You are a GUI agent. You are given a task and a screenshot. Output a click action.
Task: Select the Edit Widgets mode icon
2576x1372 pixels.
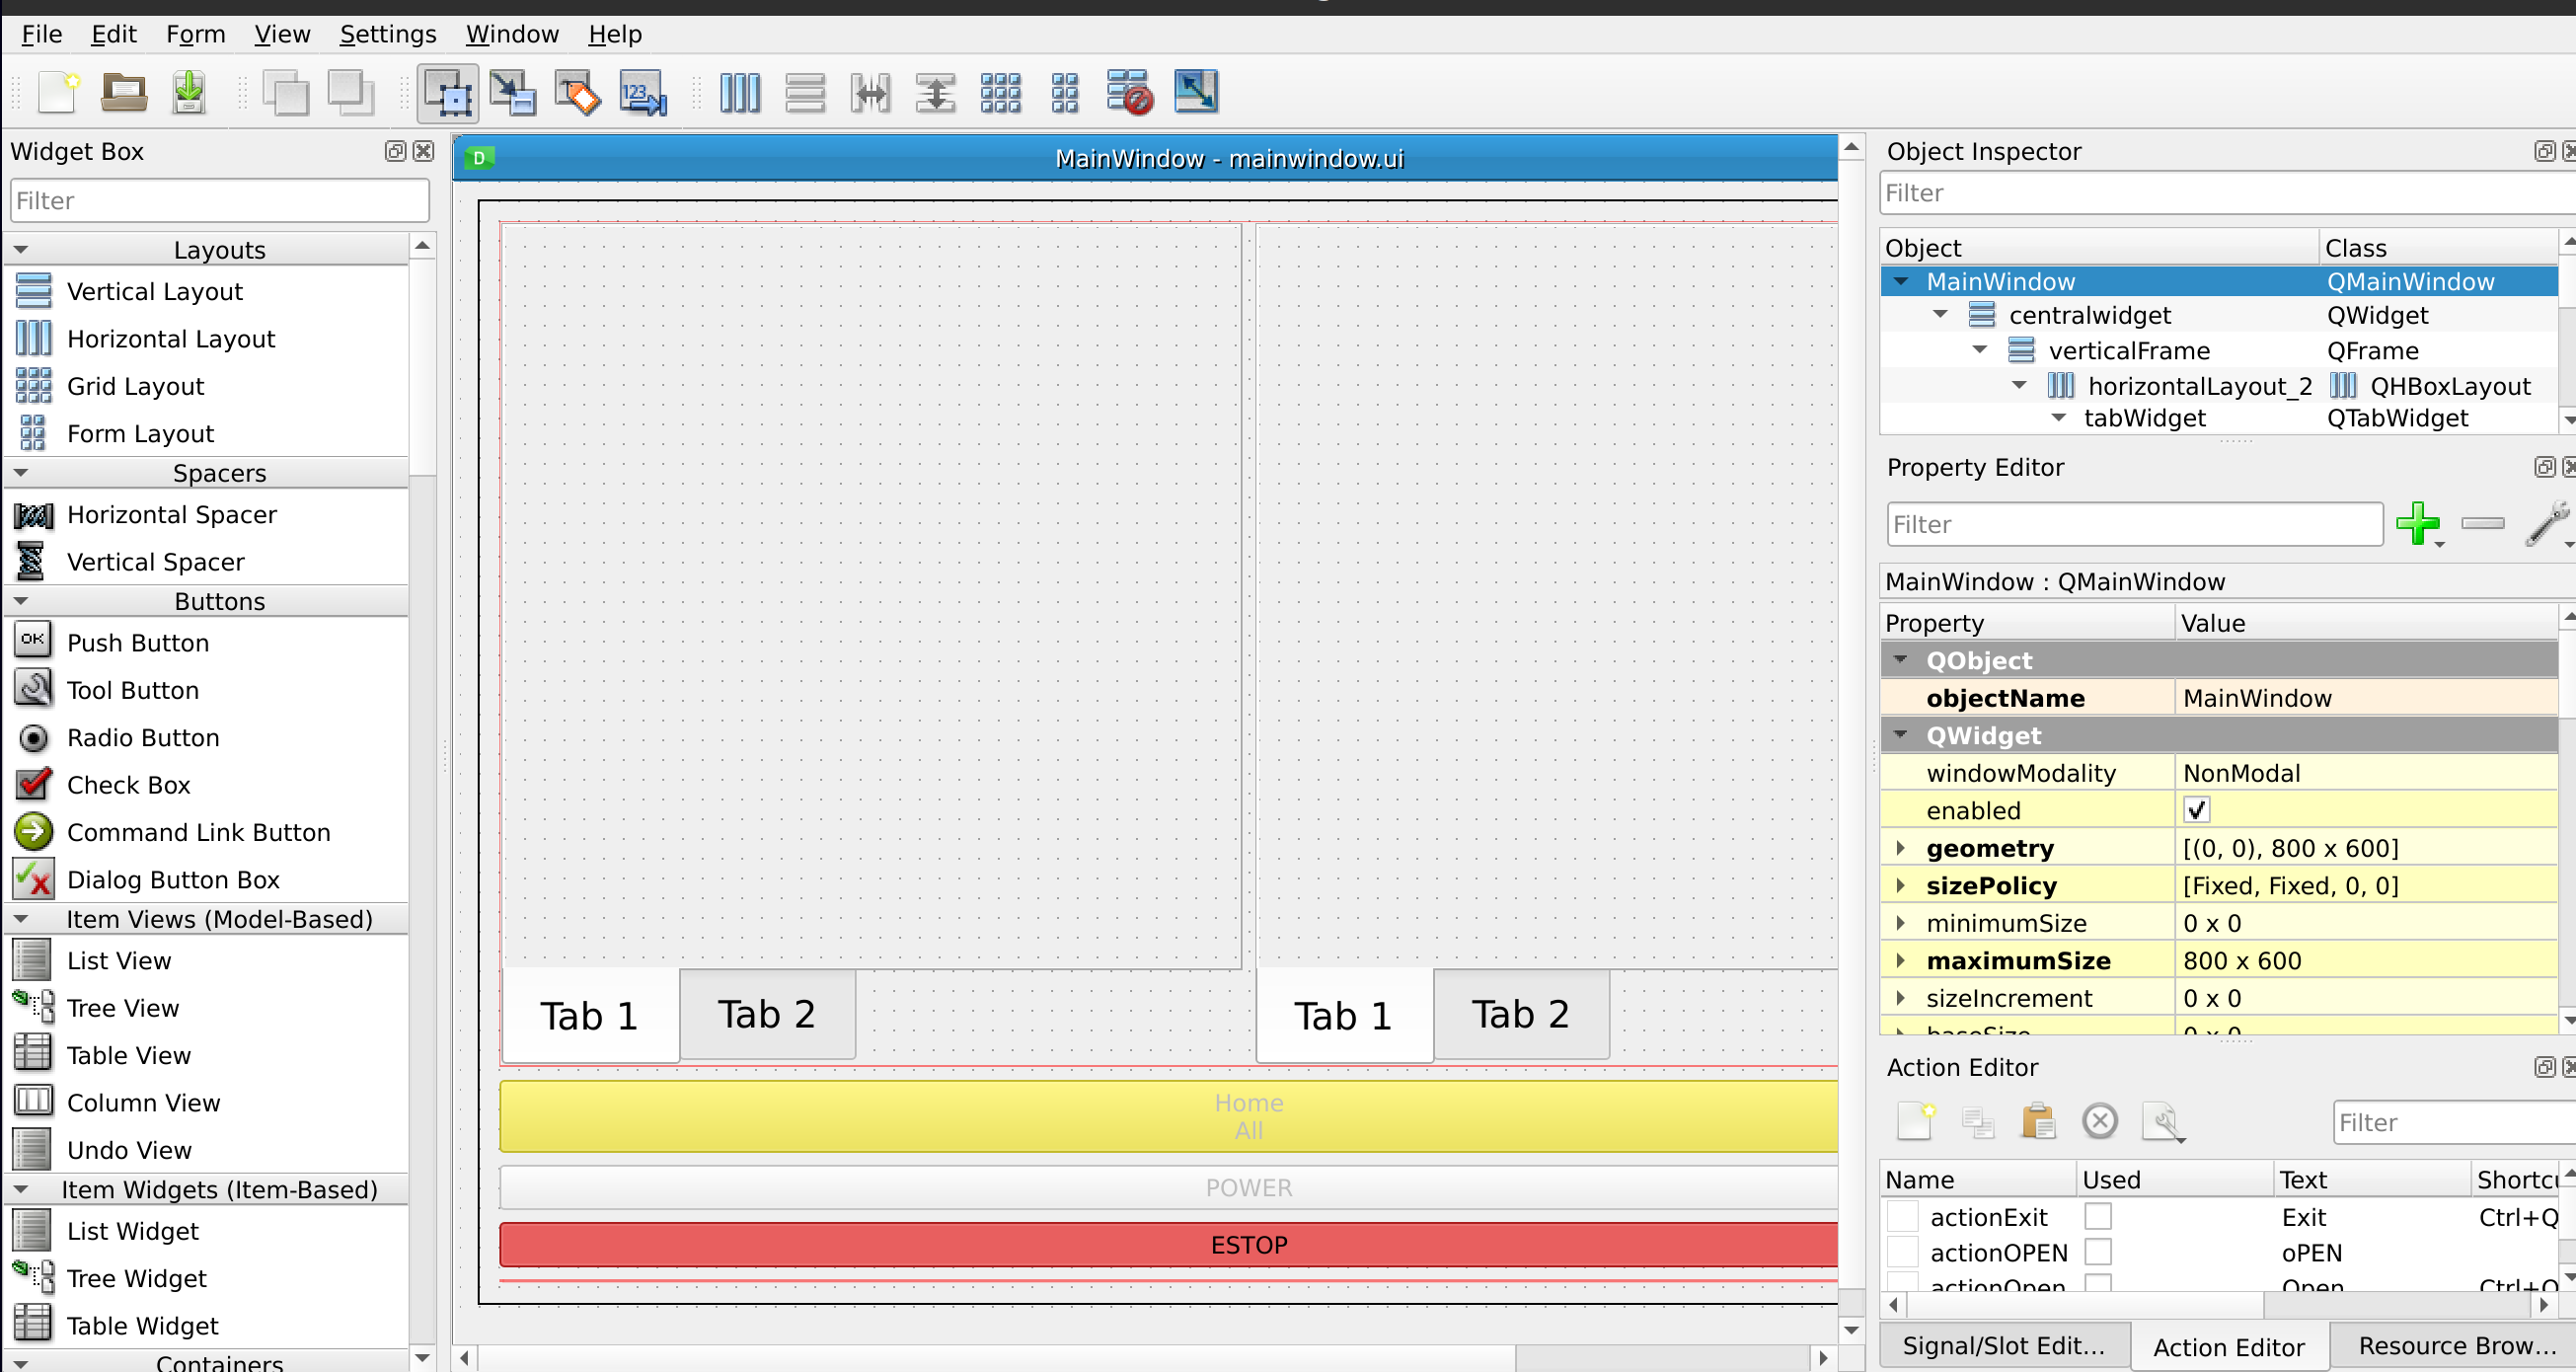[x=448, y=93]
